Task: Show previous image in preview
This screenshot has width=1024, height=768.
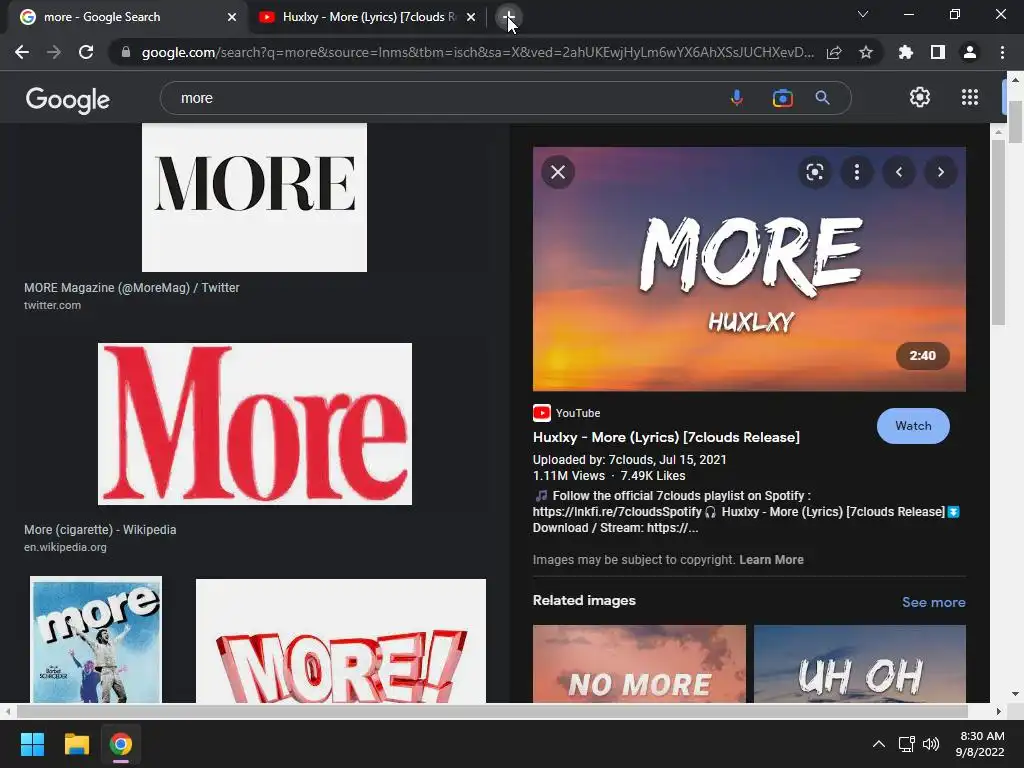Action: click(899, 172)
